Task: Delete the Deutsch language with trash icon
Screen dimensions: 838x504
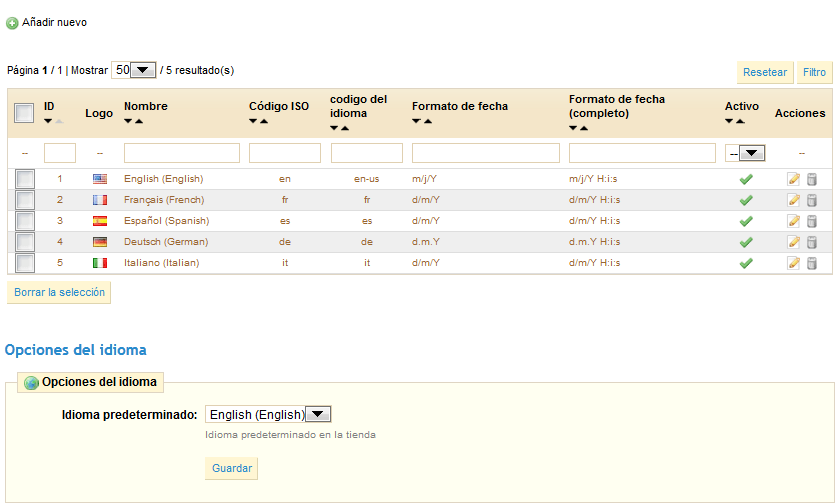Action: (x=811, y=242)
